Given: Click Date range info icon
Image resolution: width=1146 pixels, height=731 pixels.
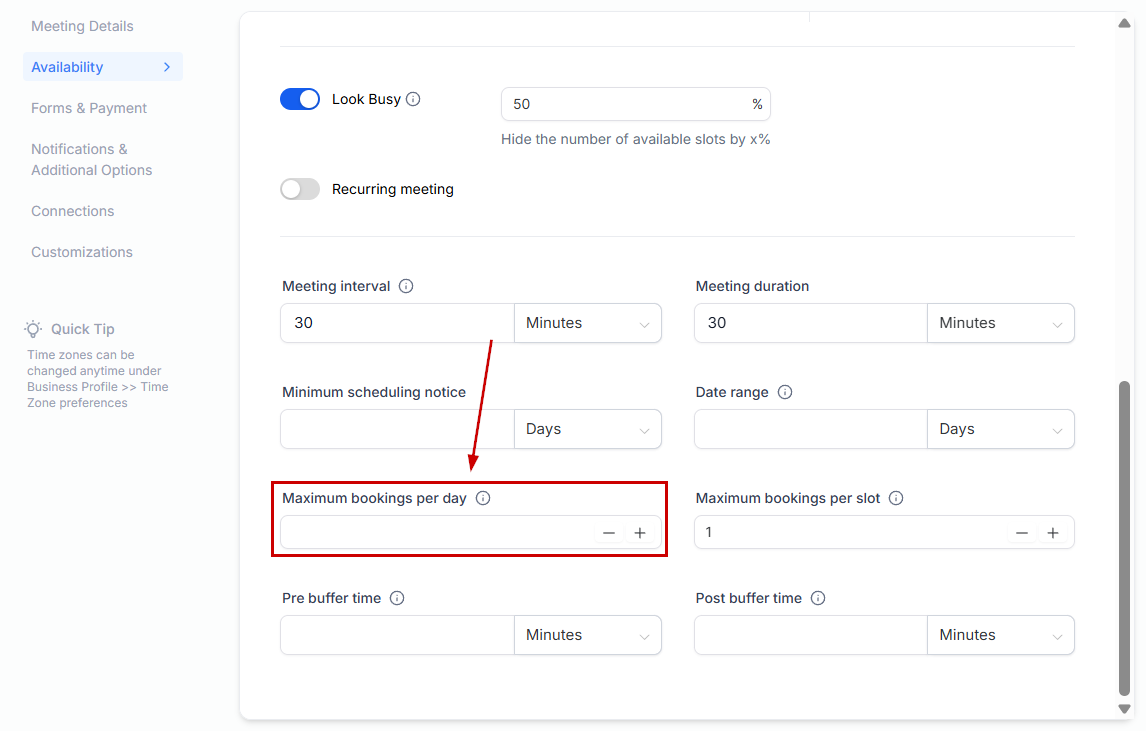Looking at the screenshot, I should pyautogui.click(x=785, y=392).
